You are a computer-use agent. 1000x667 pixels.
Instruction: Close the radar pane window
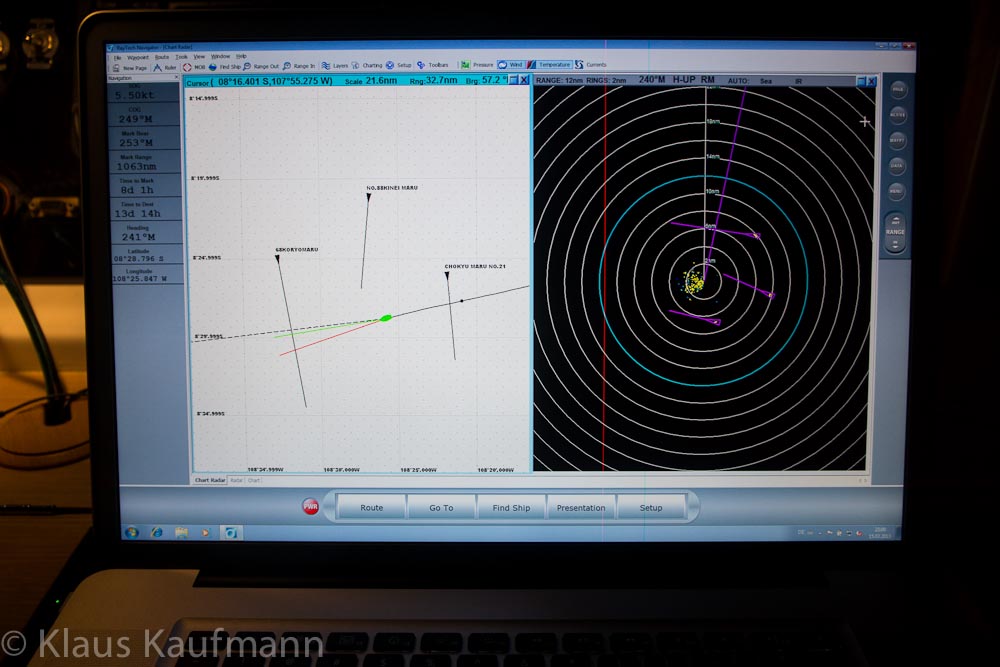(x=872, y=82)
